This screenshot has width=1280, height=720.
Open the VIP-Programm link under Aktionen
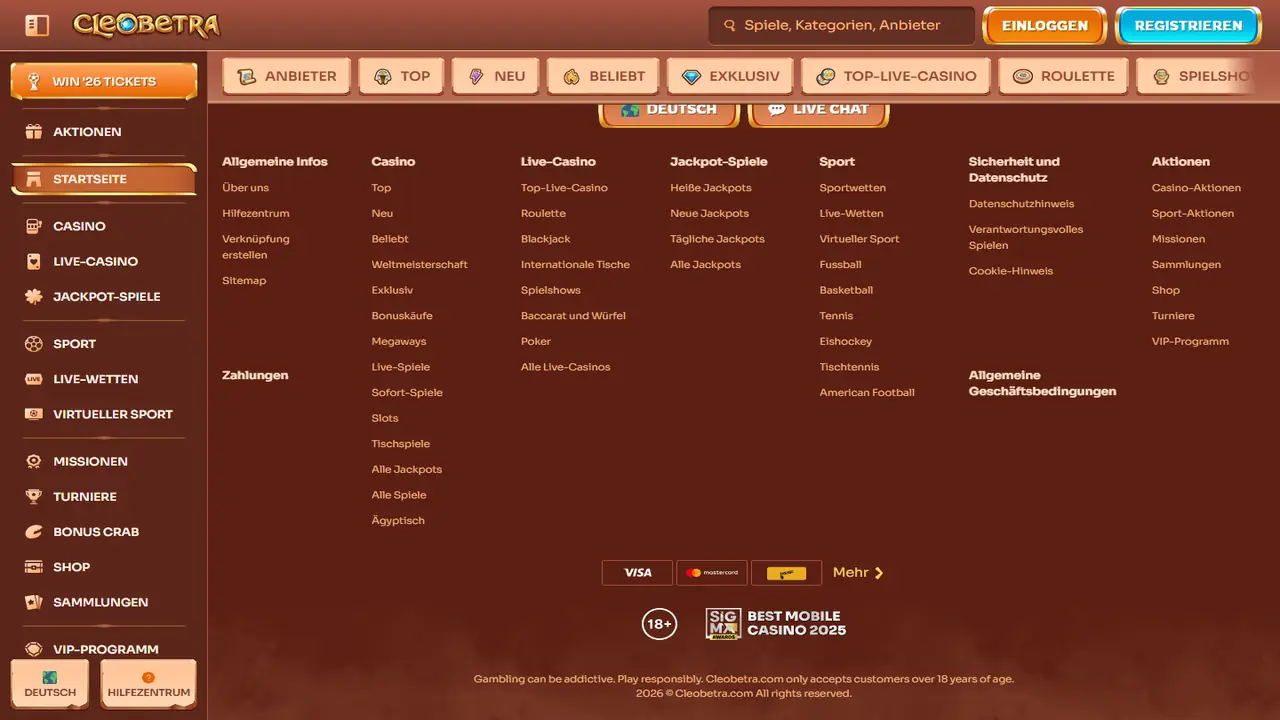[1190, 341]
